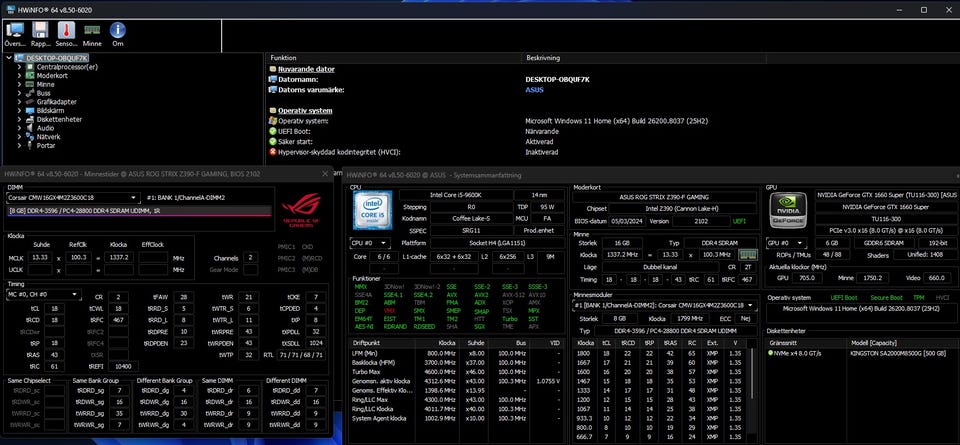Open the Sensorer thermometer icon
This screenshot has height=445, width=960.
pos(66,34)
